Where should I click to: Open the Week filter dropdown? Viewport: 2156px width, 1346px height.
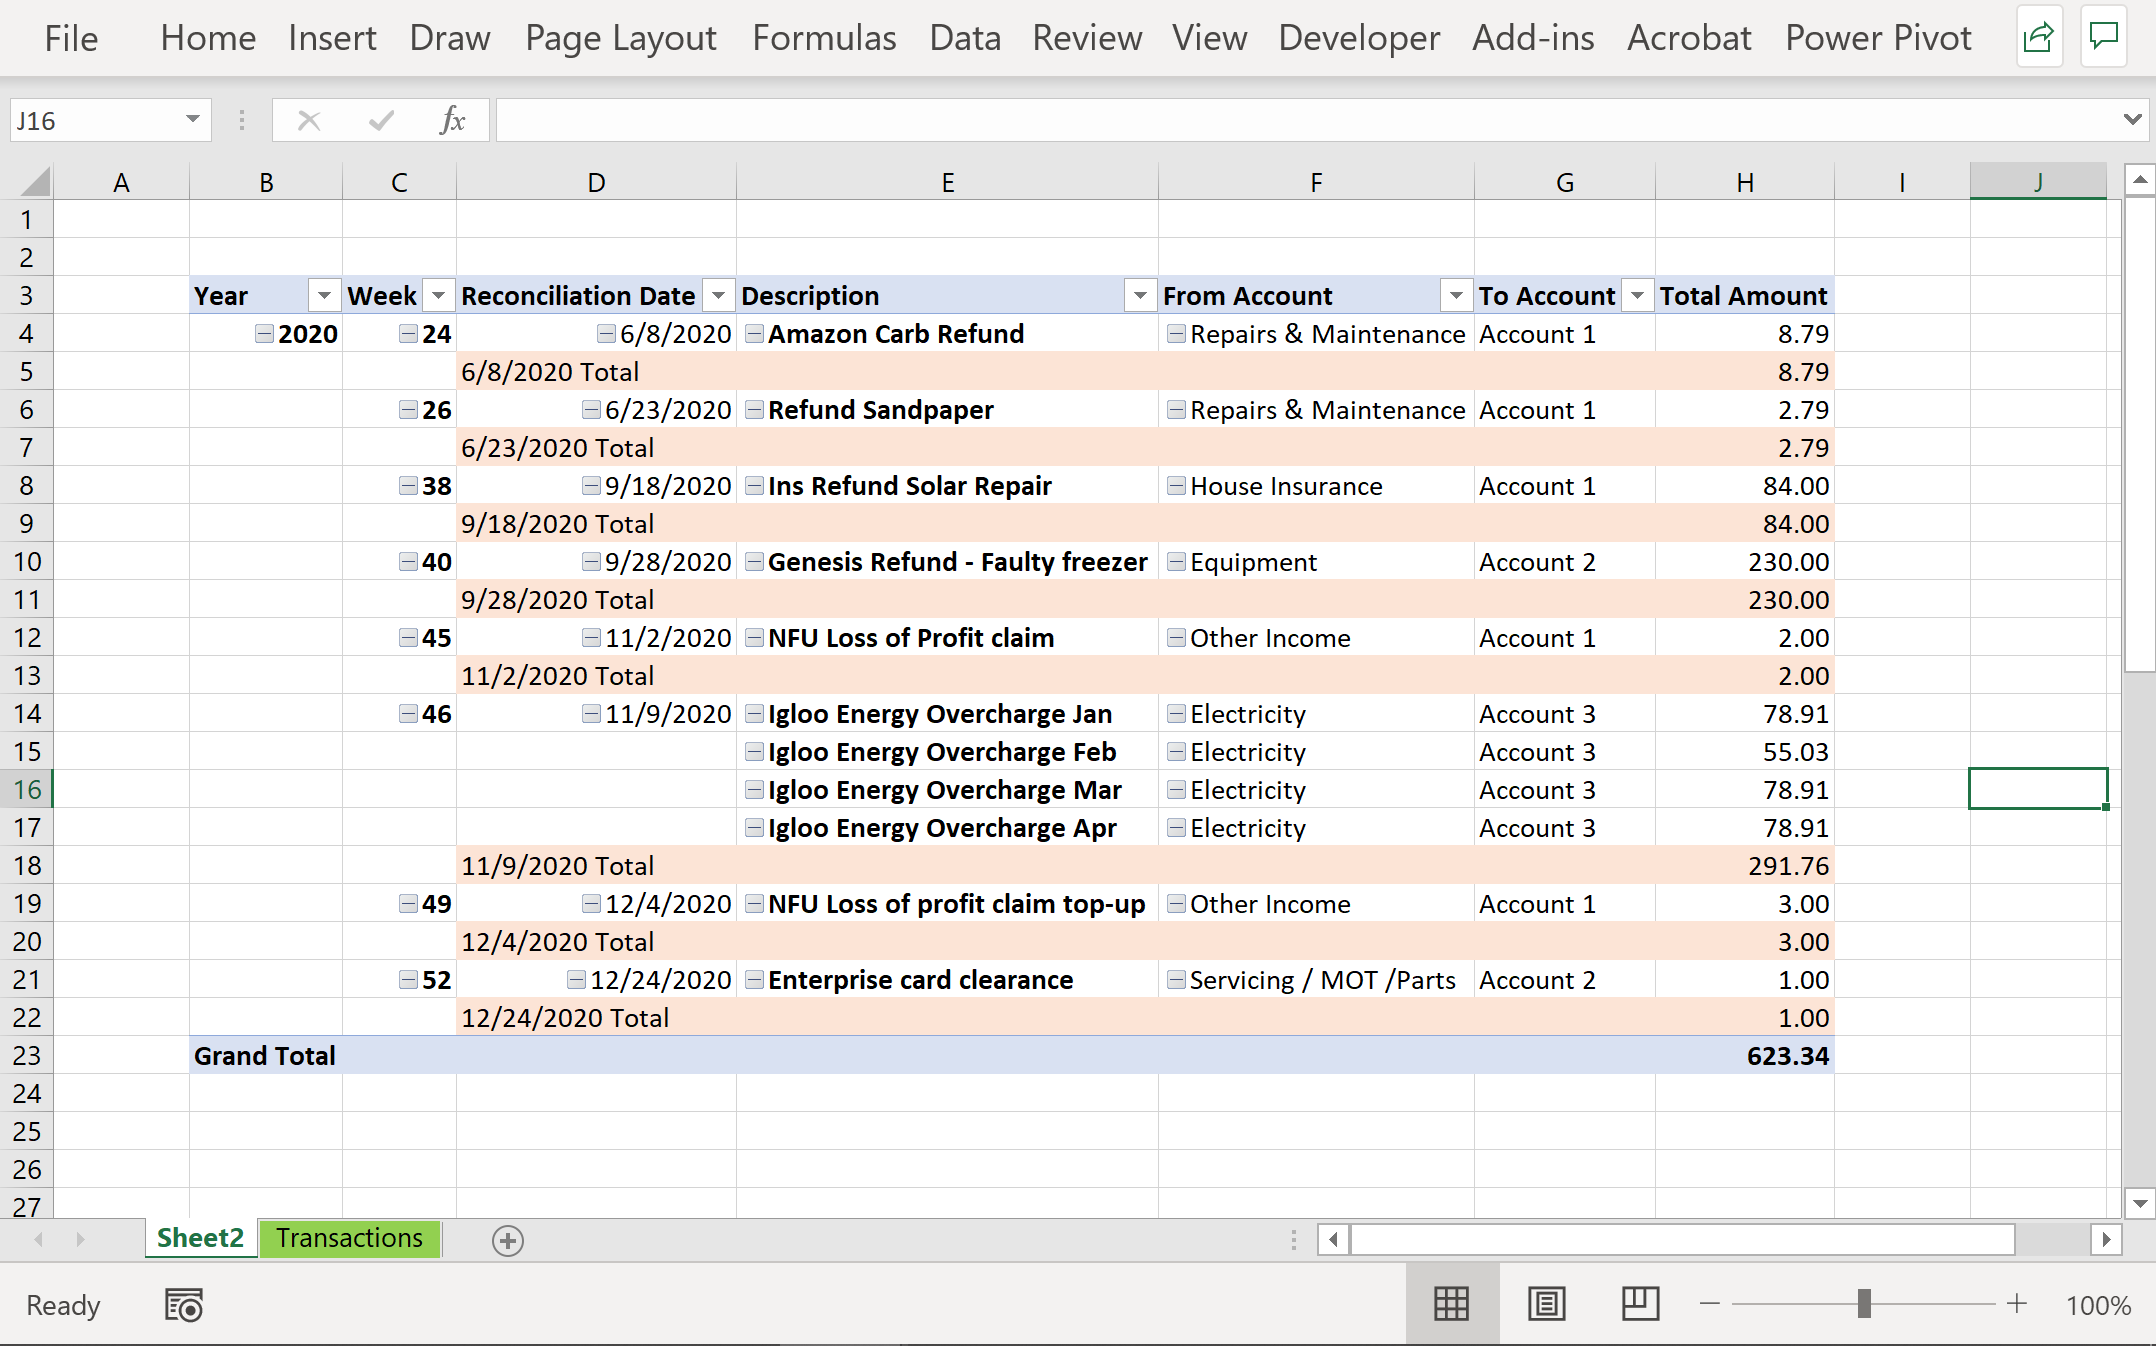tap(438, 296)
